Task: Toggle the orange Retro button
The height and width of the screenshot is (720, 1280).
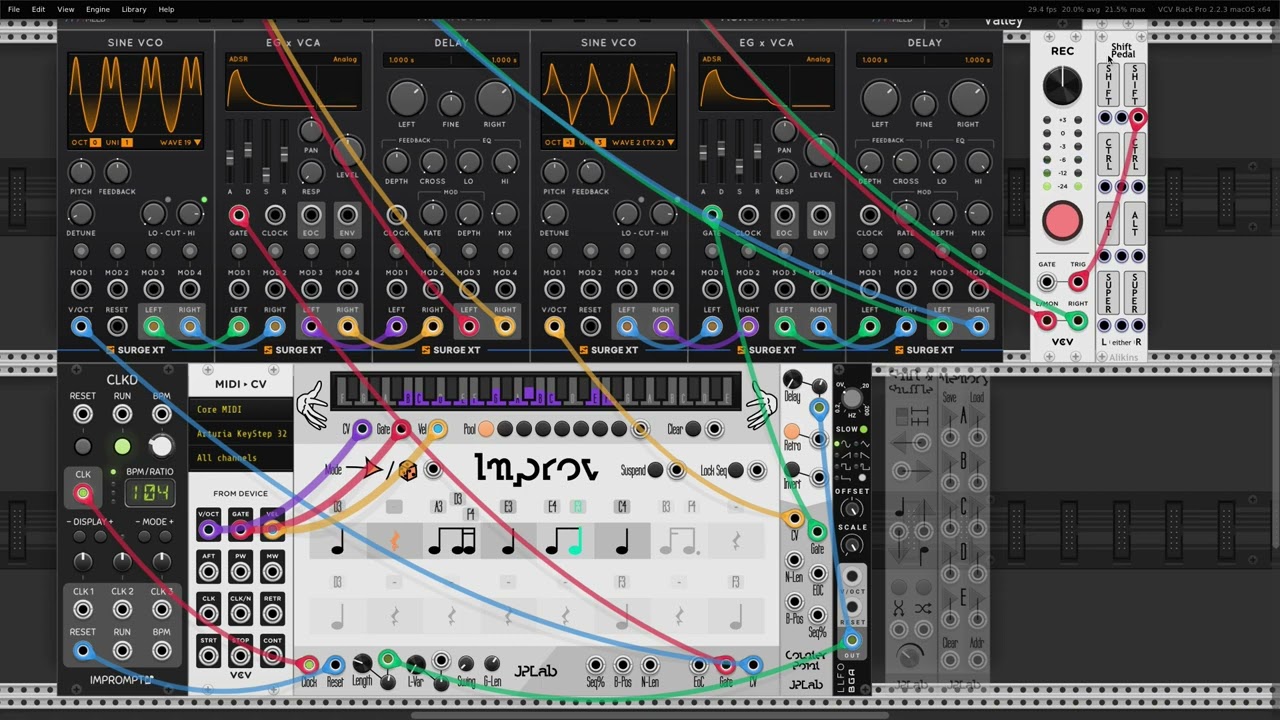Action: (792, 433)
